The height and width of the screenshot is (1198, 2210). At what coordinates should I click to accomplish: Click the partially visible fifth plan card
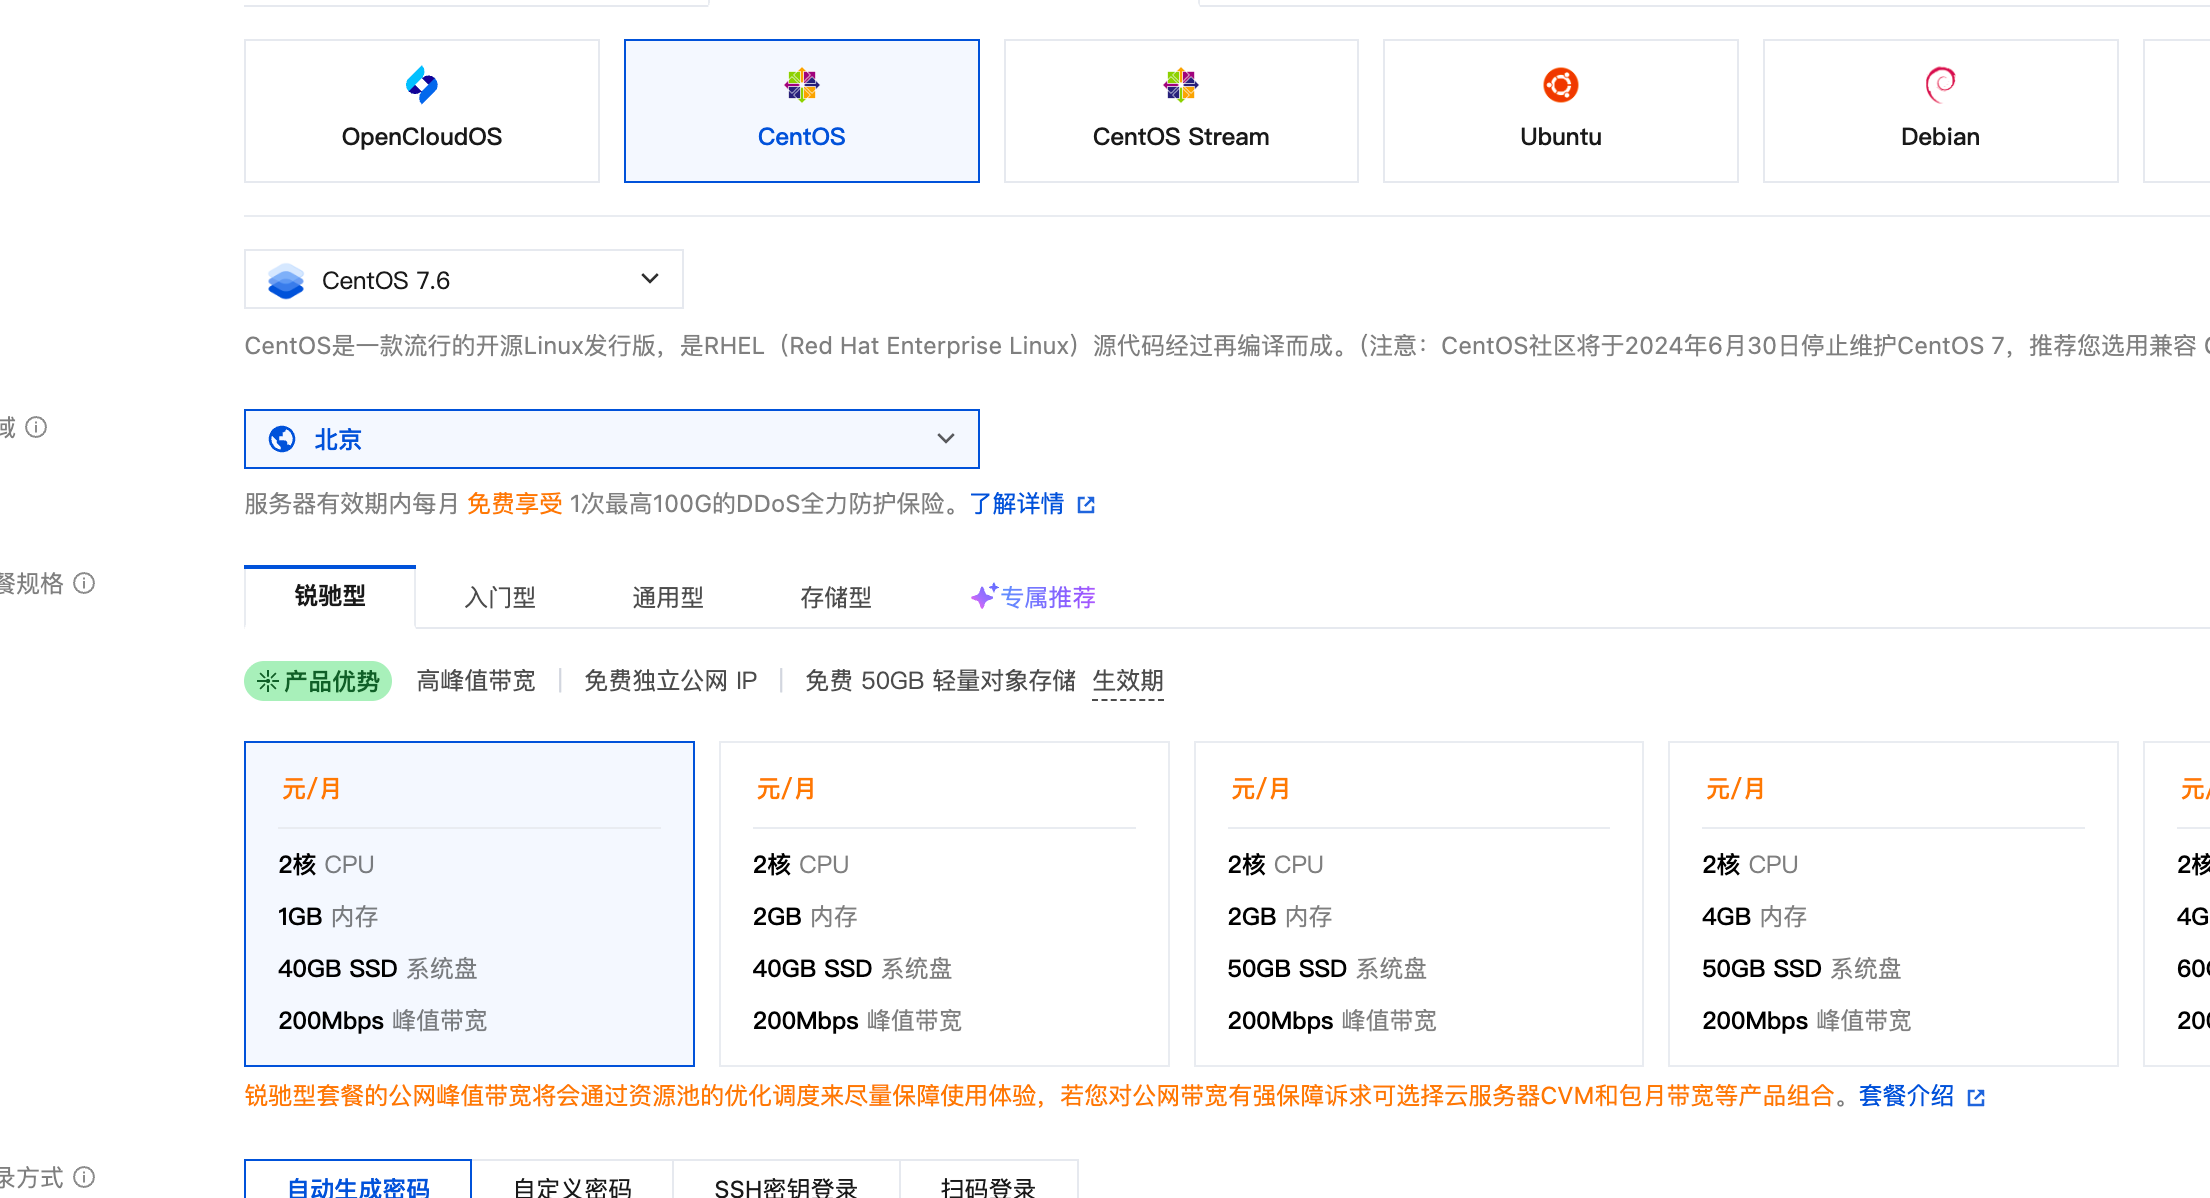click(2176, 904)
